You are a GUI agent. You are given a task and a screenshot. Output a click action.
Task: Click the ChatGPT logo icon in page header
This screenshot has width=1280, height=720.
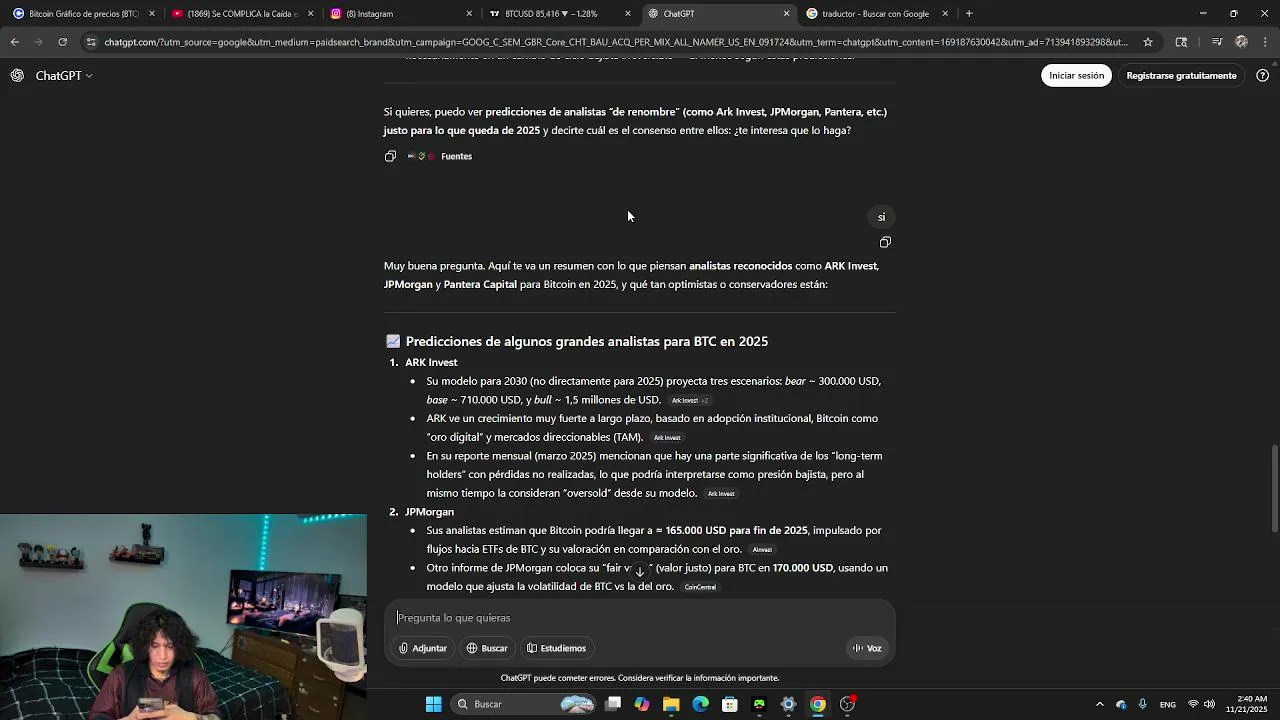coord(17,76)
